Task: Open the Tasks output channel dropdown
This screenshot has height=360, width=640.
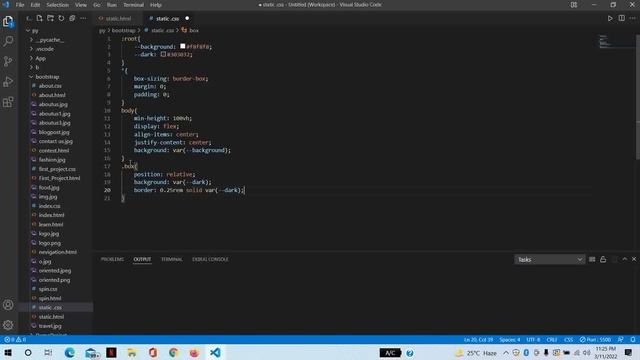Action: pos(549,260)
